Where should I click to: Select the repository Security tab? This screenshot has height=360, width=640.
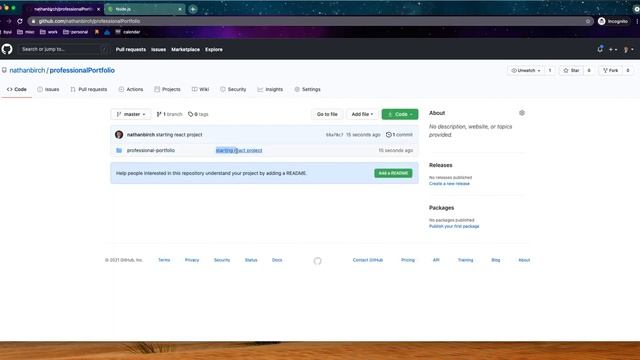coord(233,89)
